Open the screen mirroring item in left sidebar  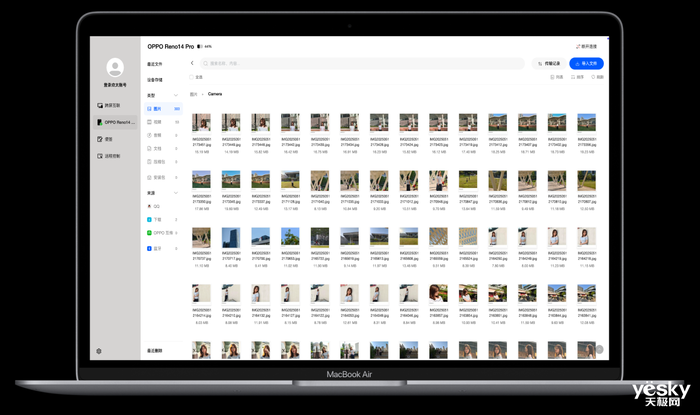coord(108,105)
